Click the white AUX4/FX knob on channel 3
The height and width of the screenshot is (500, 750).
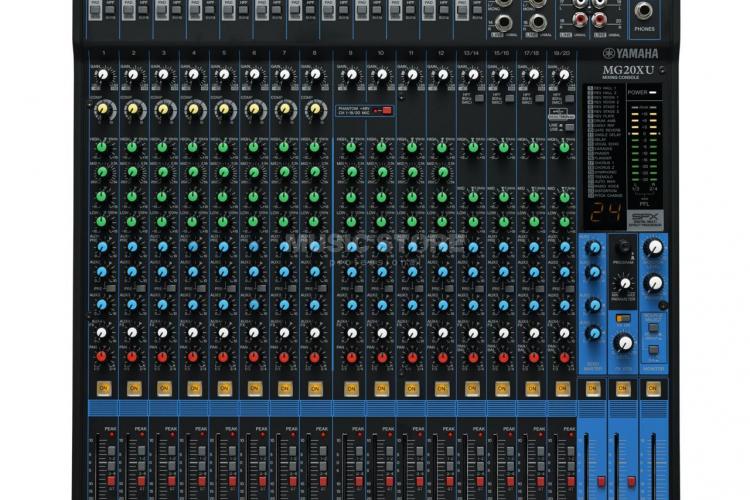click(x=162, y=332)
